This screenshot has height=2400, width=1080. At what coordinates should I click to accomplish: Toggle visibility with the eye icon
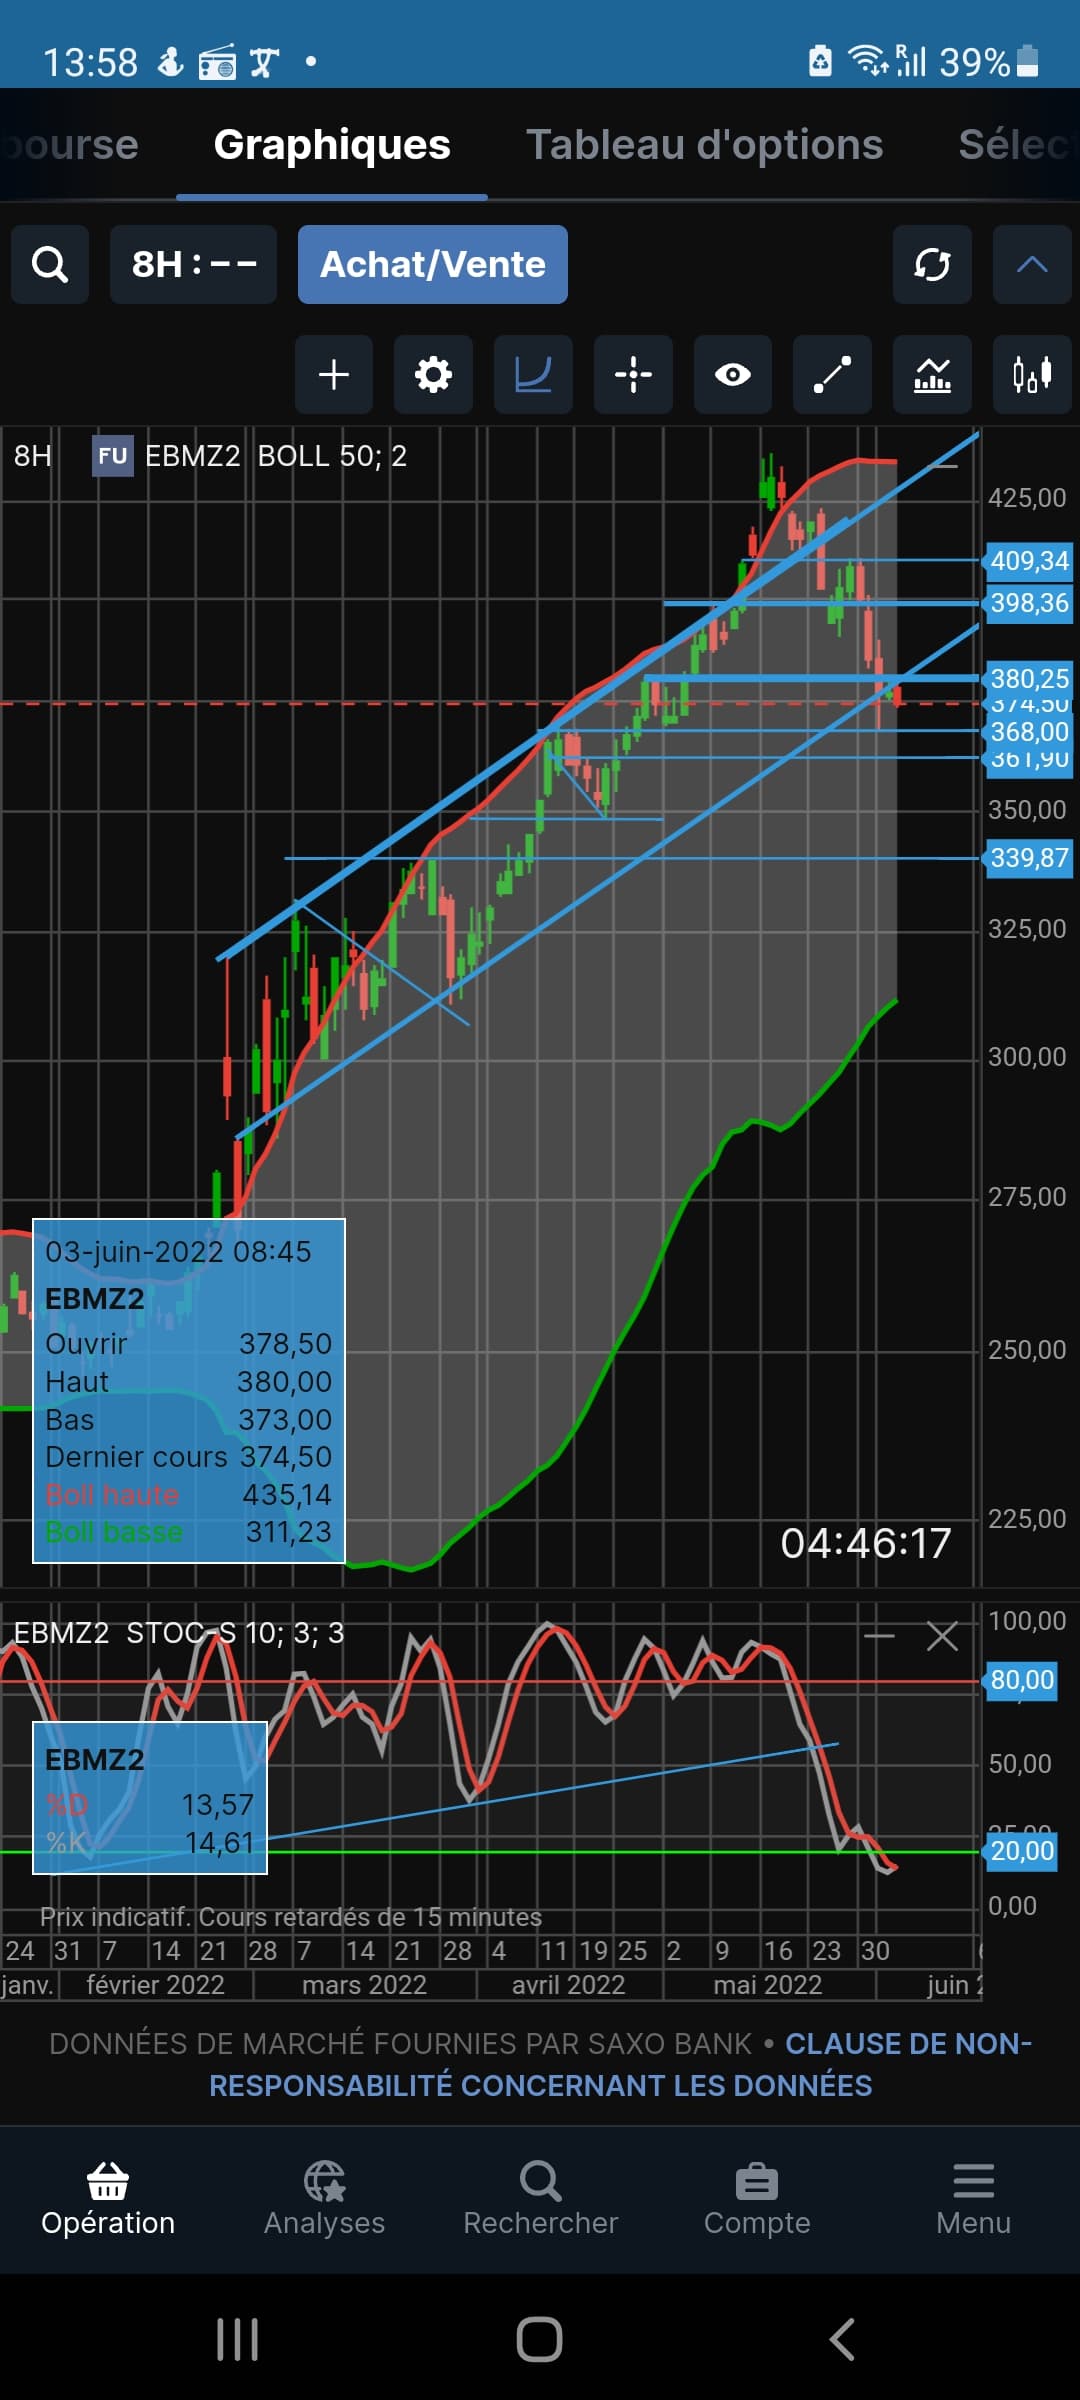(733, 375)
